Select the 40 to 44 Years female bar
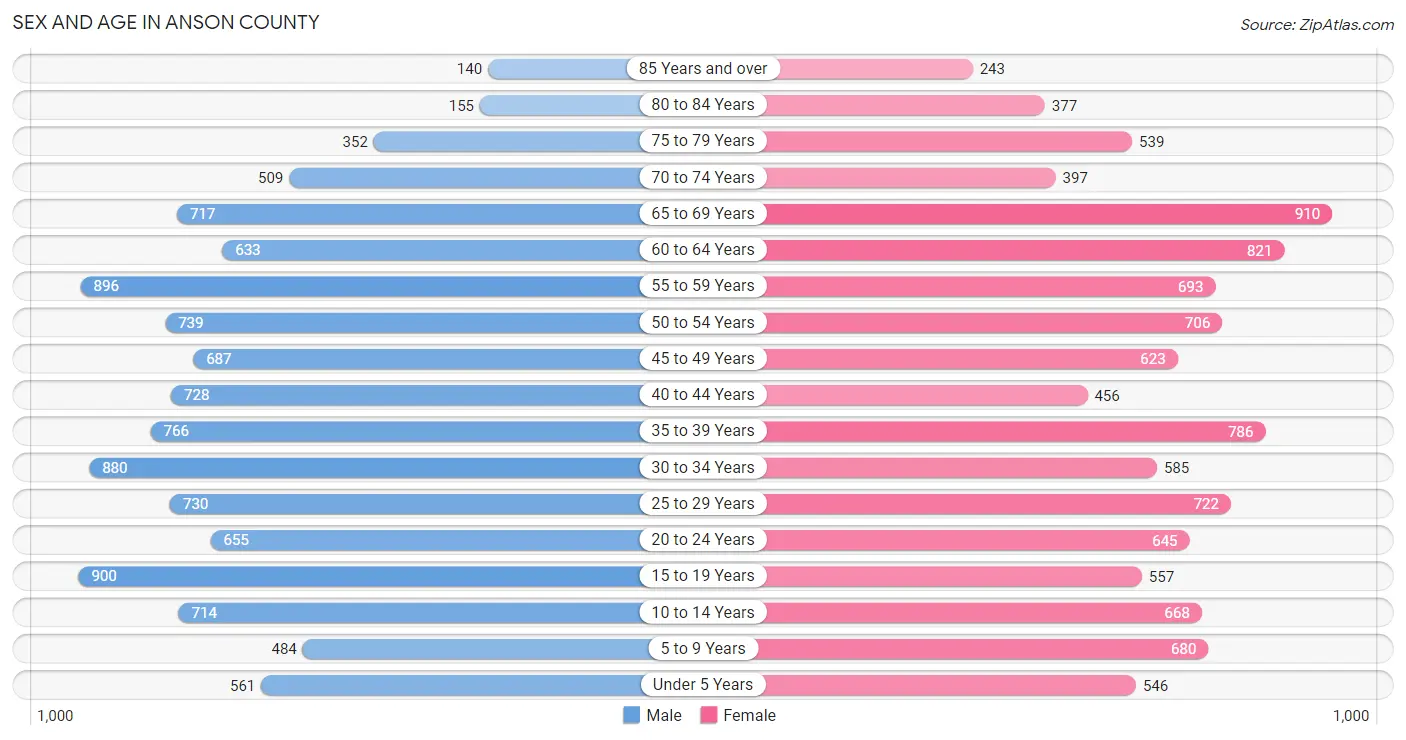The width and height of the screenshot is (1406, 740). [894, 395]
